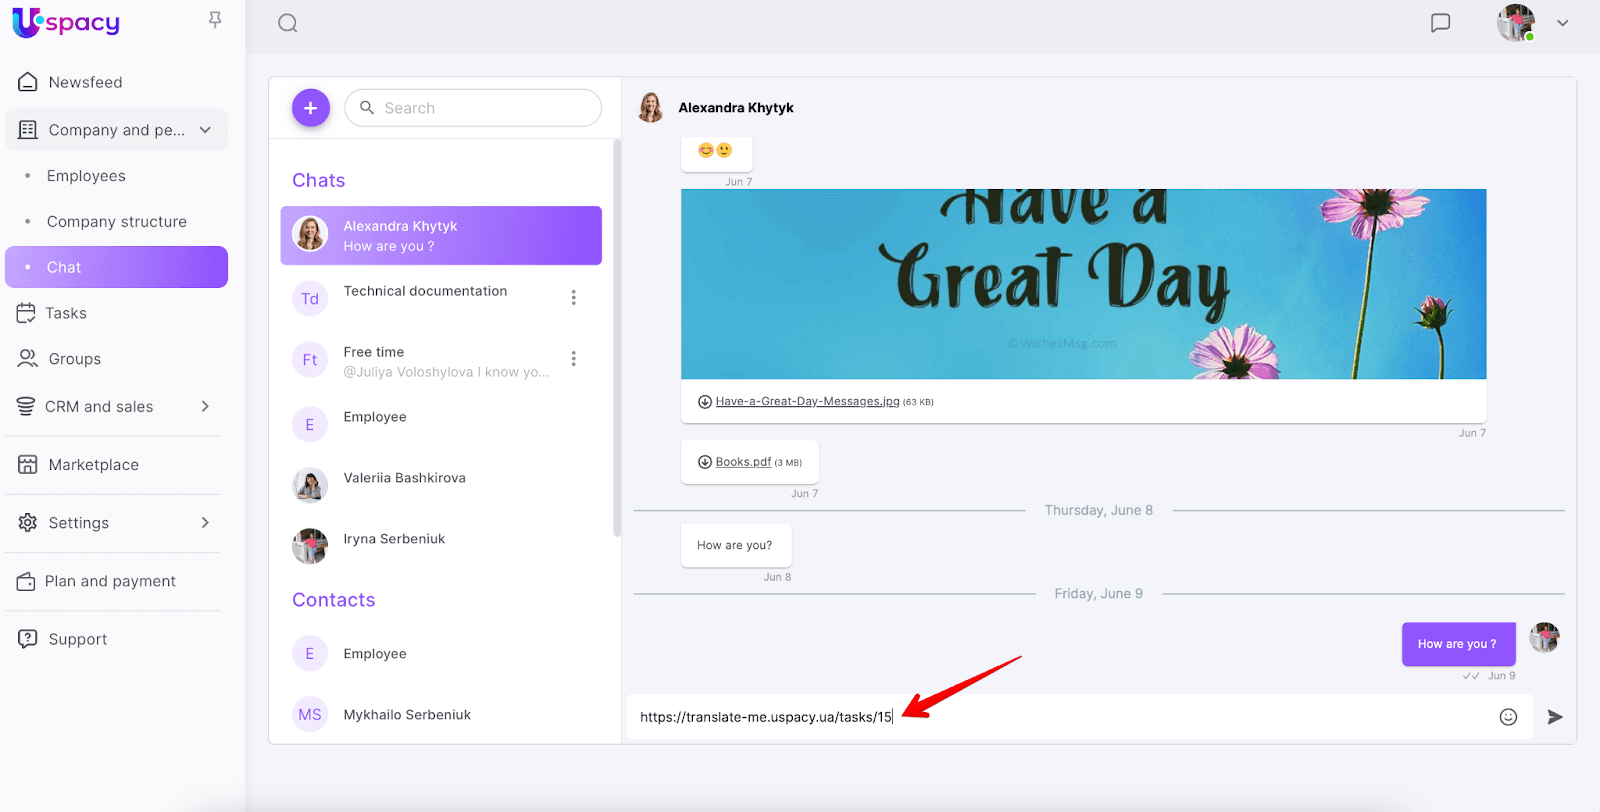Click the purple plus new chat button
This screenshot has width=1600, height=812.
[311, 108]
